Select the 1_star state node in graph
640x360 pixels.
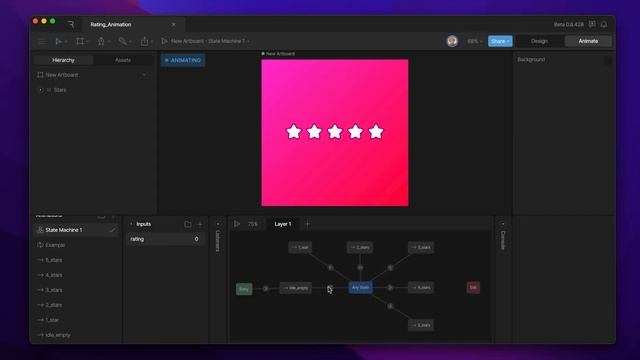[300, 247]
